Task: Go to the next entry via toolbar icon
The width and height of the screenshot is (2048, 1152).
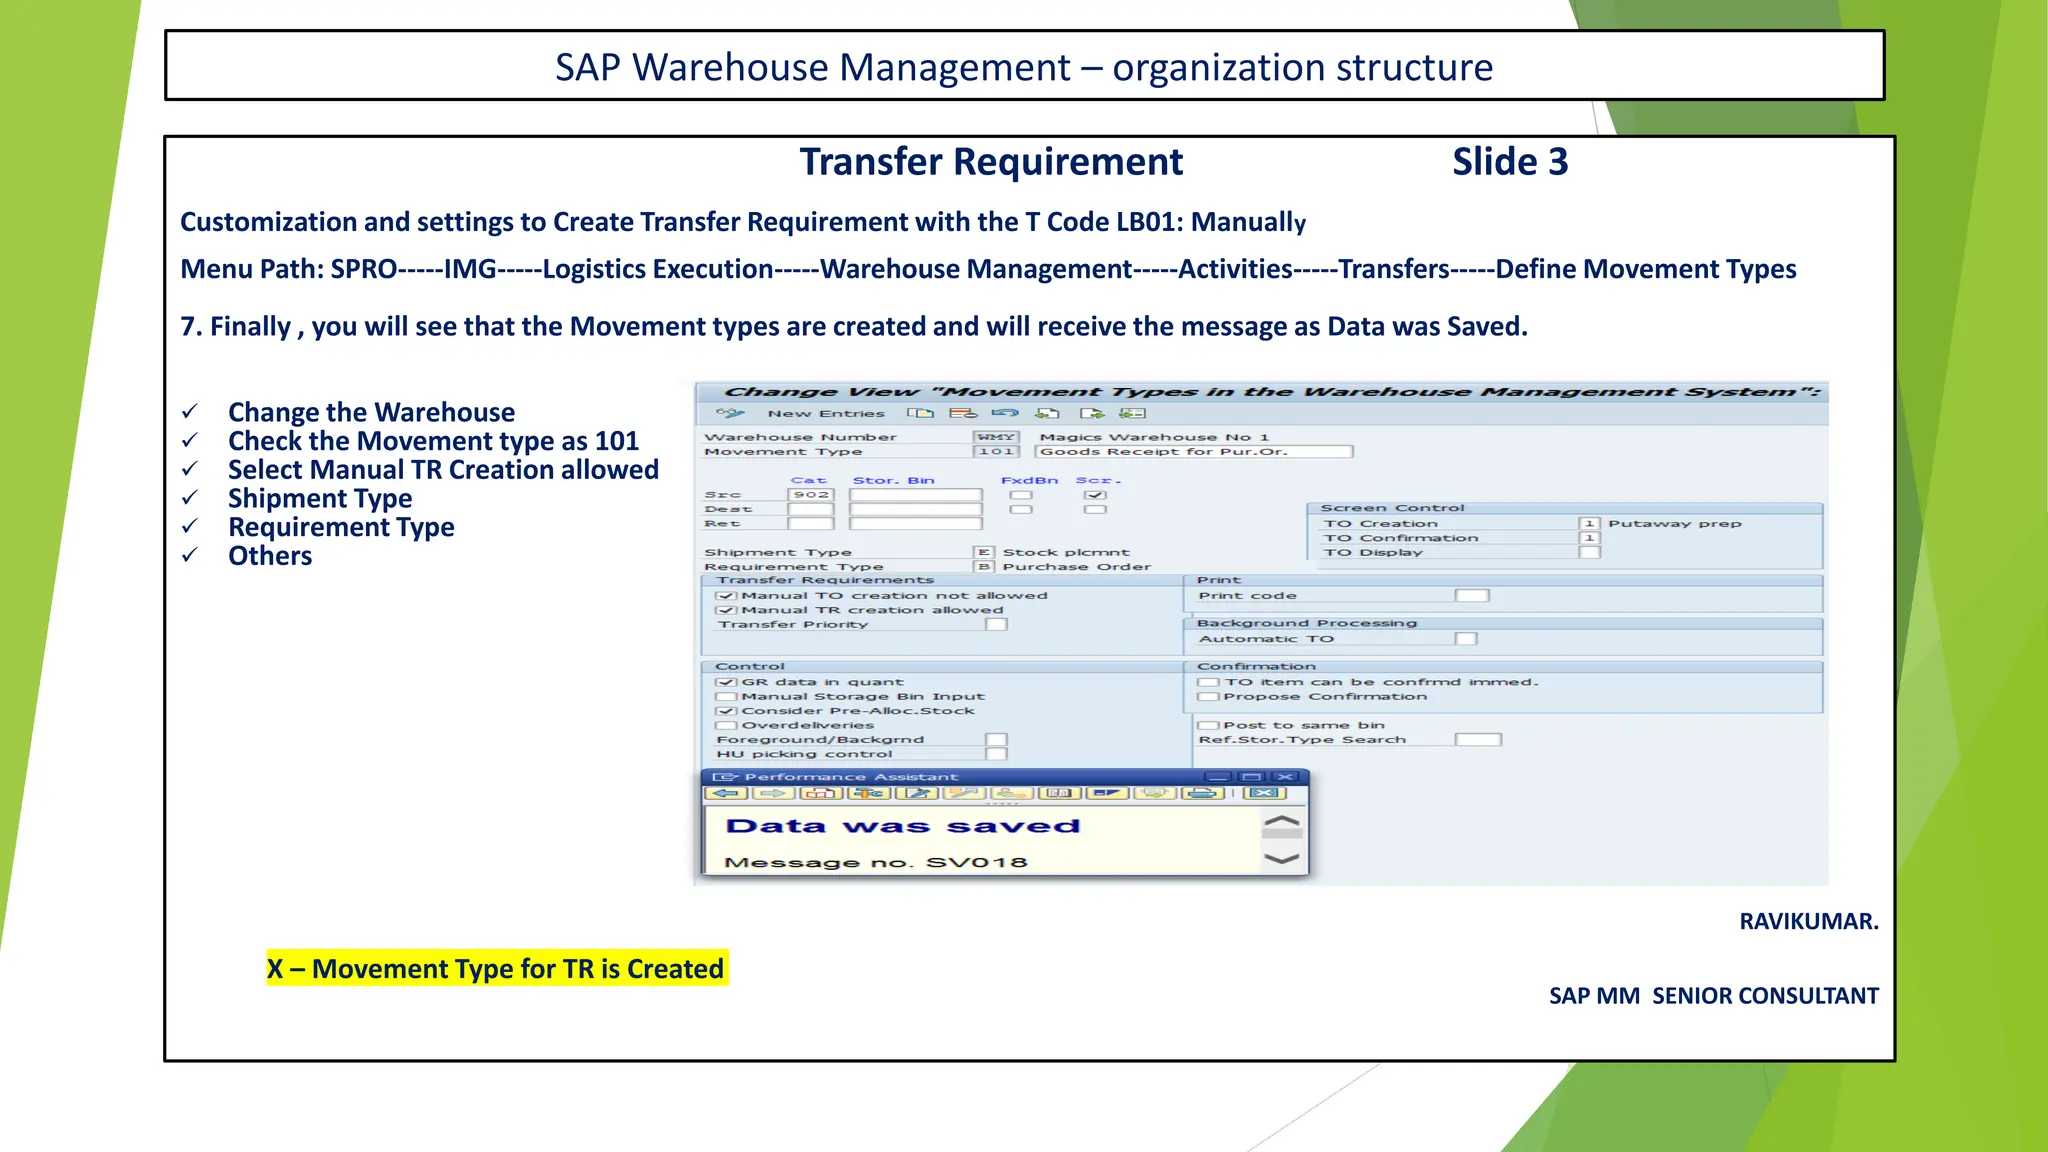Action: pos(1092,413)
